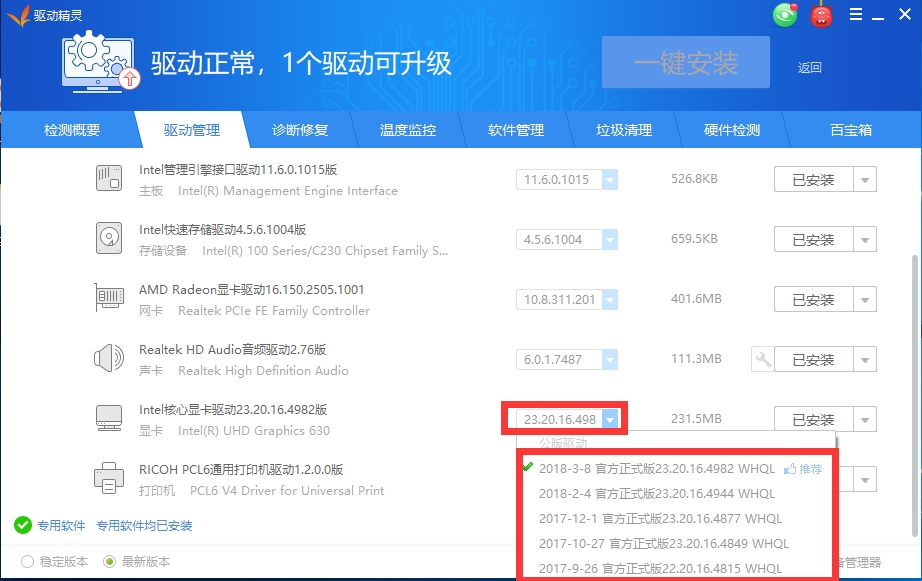This screenshot has height=581, width=922.
Task: Choose 2018-2-4 version 23.20.16.4944 WHQL
Action: 657,493
